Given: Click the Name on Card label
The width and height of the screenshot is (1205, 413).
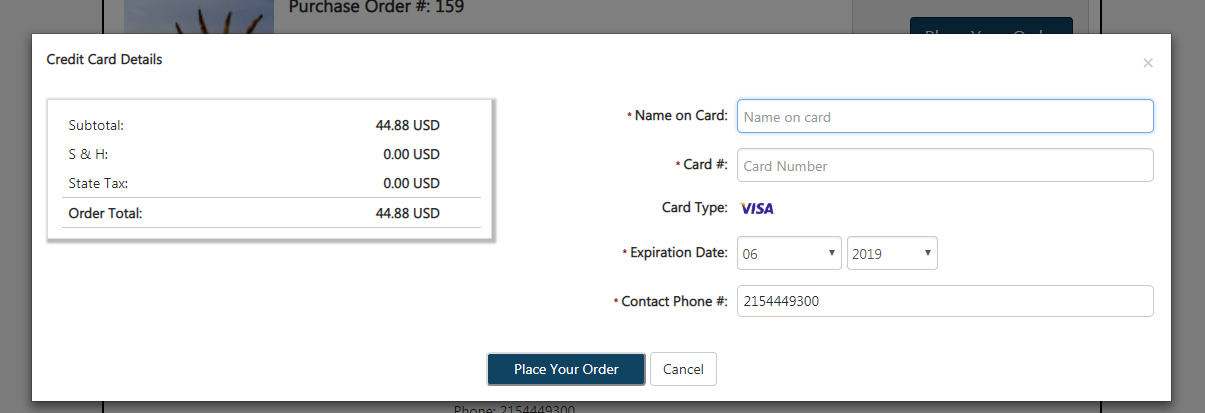Looking at the screenshot, I should point(681,116).
